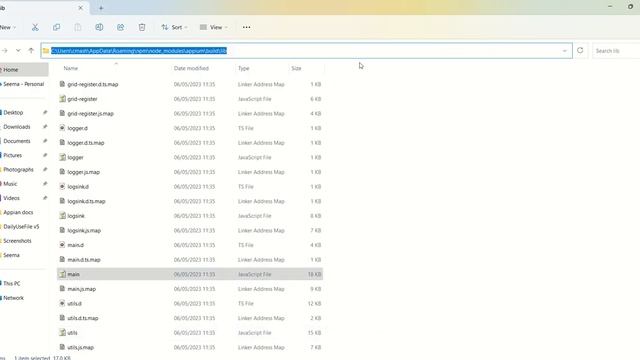The width and height of the screenshot is (640, 360).
Task: Click the pin icon beside Downloads
Action: click(x=45, y=127)
